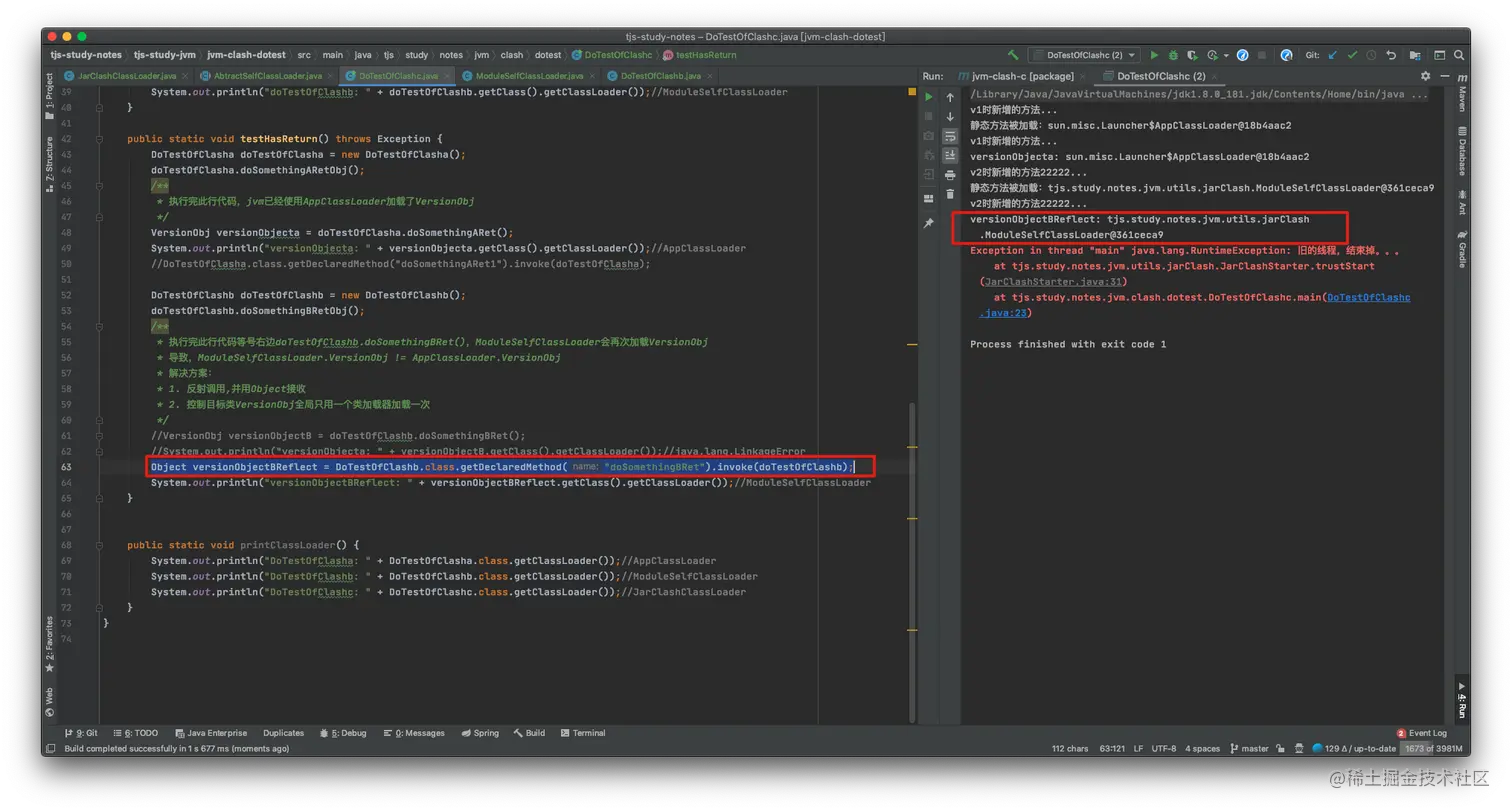
Task: Rerun program with Run panel green arrow
Action: click(929, 97)
